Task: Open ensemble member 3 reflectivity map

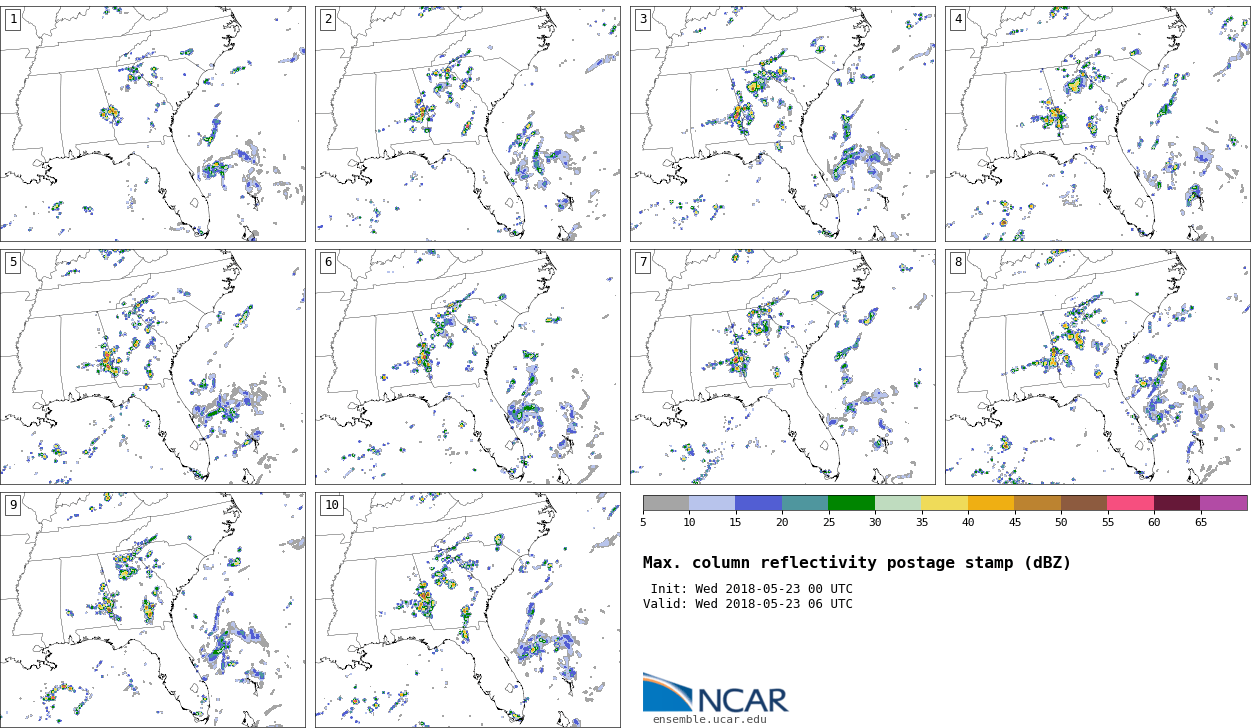Action: coord(782,124)
